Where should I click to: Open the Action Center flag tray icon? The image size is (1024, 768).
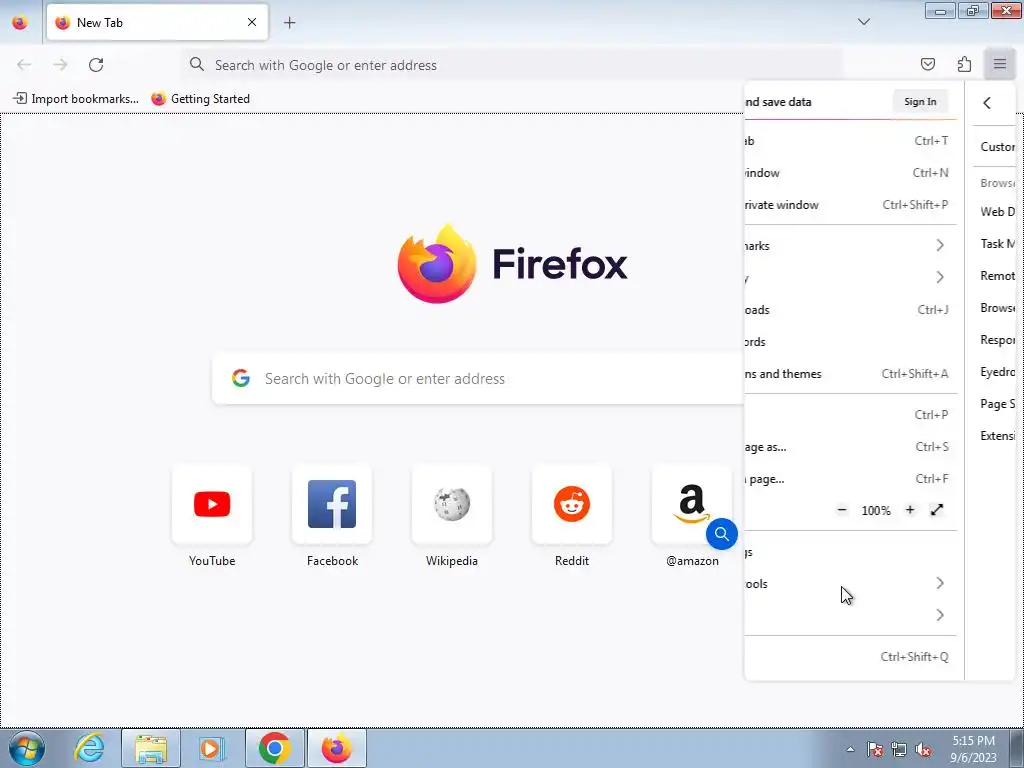click(x=875, y=749)
